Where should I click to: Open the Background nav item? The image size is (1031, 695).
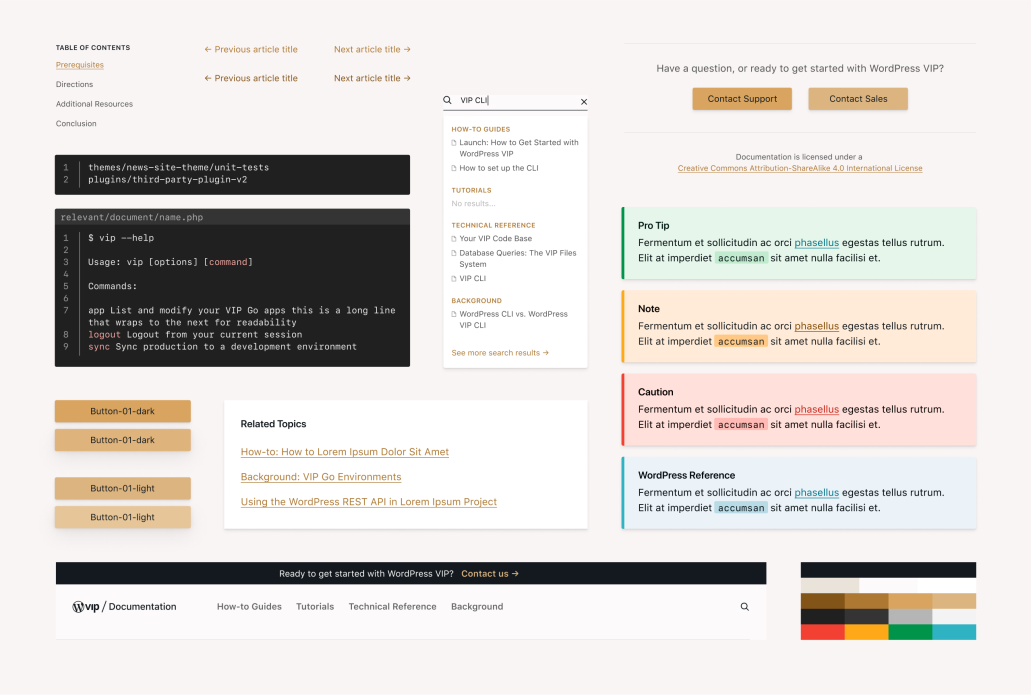tap(477, 607)
